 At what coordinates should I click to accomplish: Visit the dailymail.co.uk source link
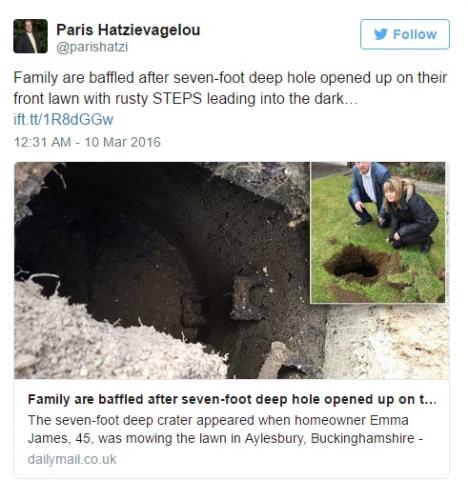click(72, 459)
